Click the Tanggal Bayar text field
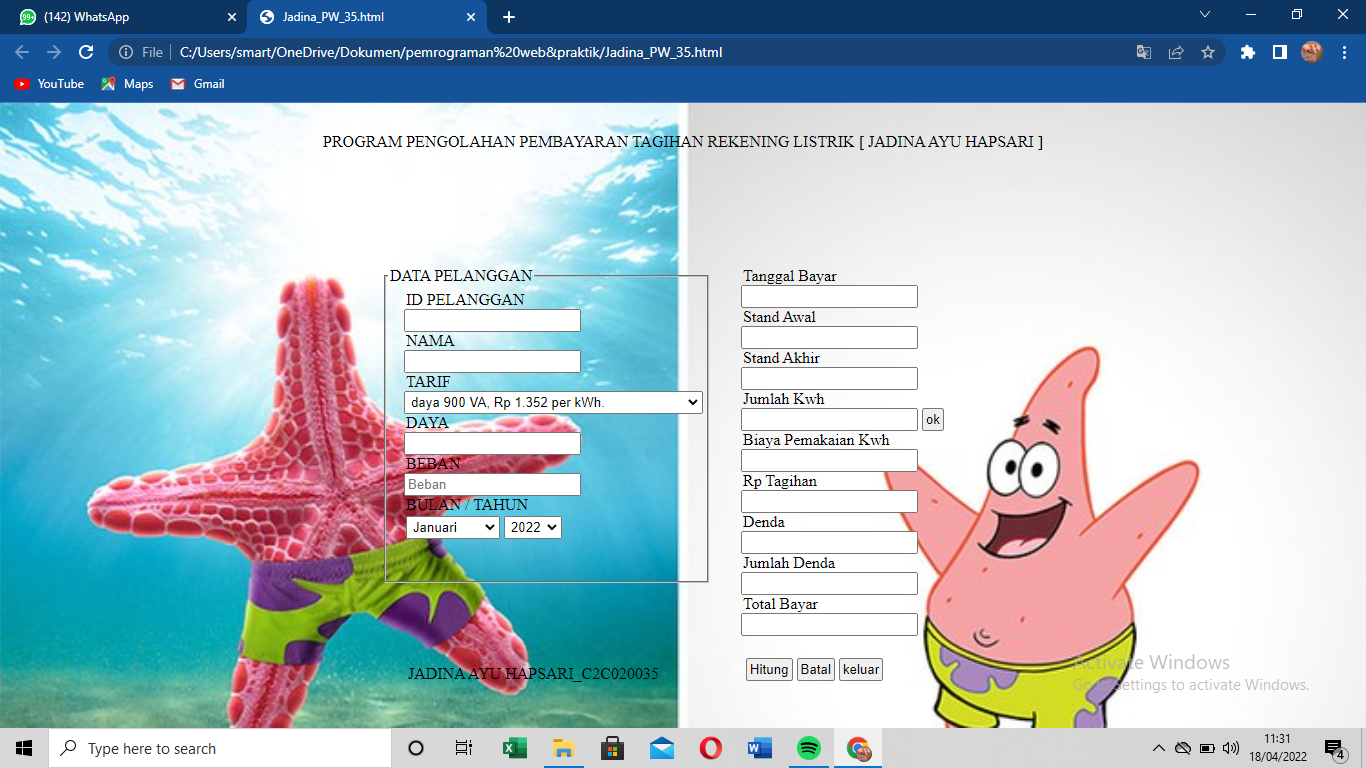The image size is (1366, 768). (829, 297)
